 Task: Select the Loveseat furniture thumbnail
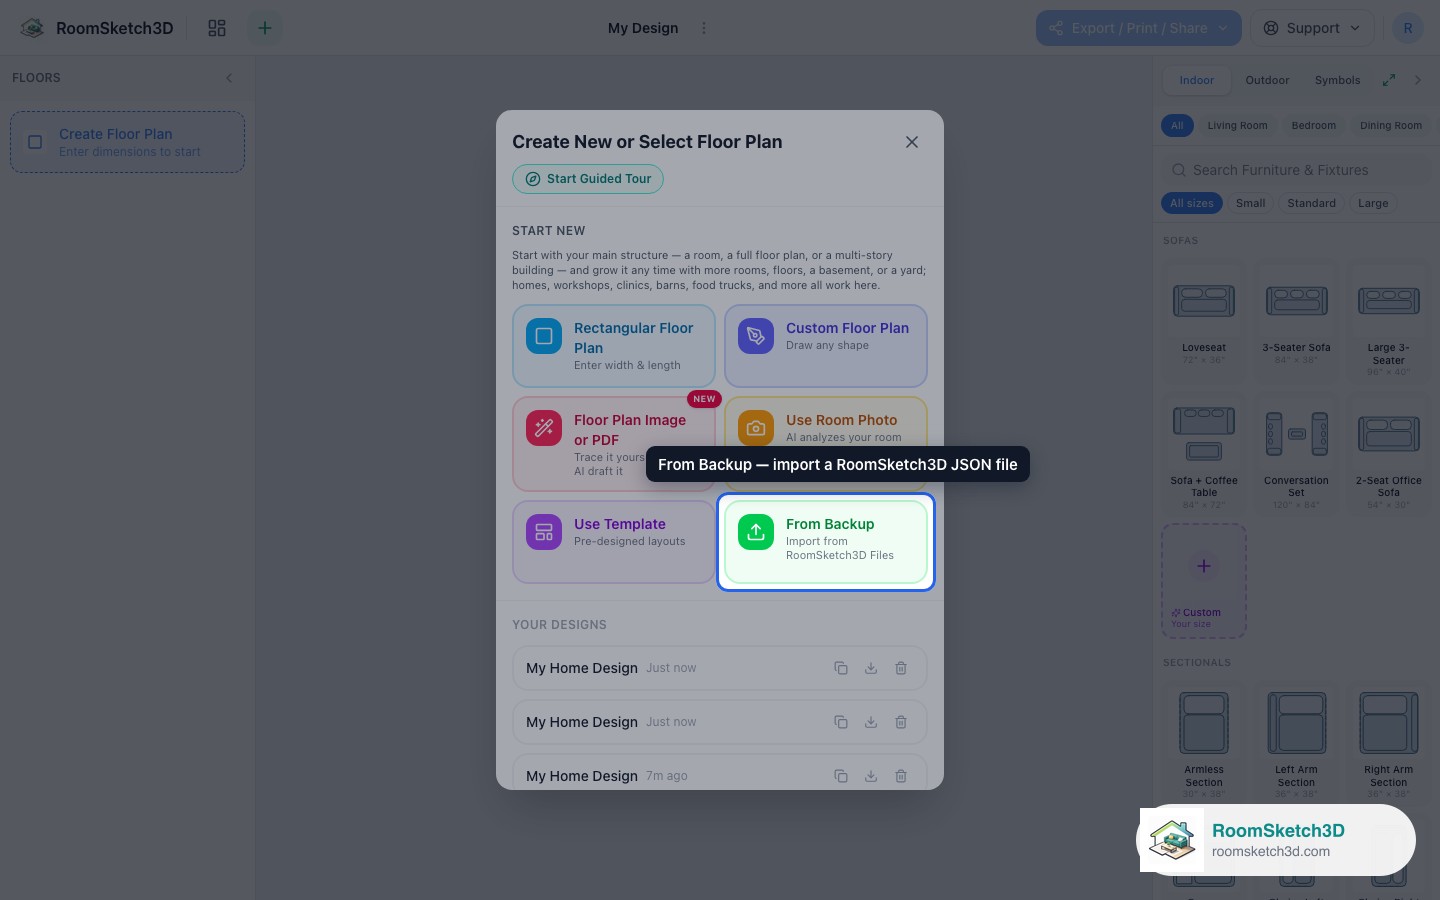(x=1204, y=320)
